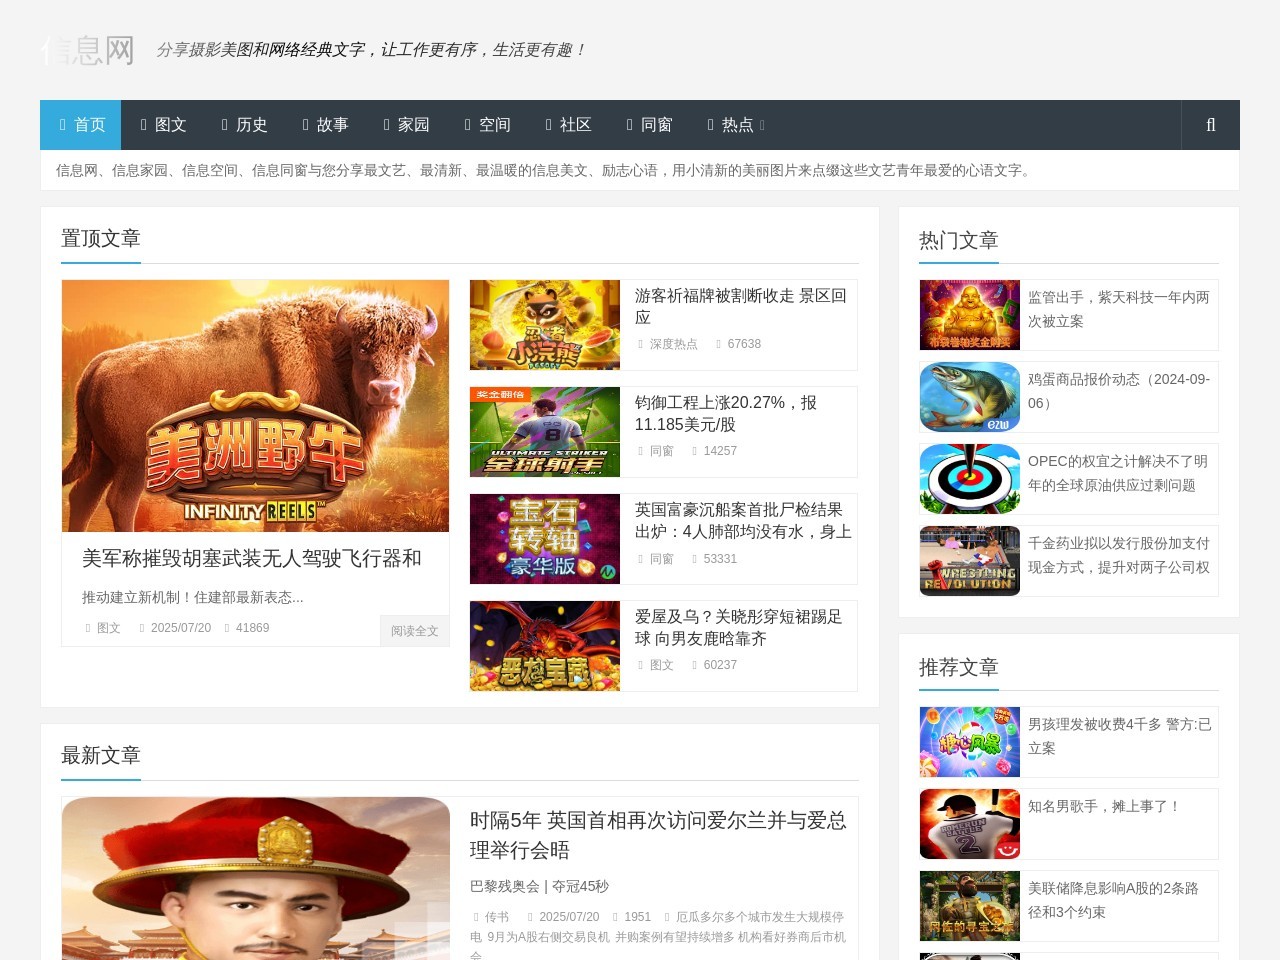Click view count 67638
This screenshot has width=1280, height=960.
[744, 344]
